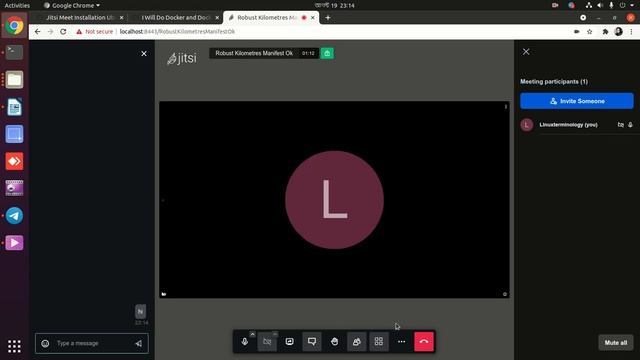640x360 pixels.
Task: Raise your hand
Action: click(334, 342)
